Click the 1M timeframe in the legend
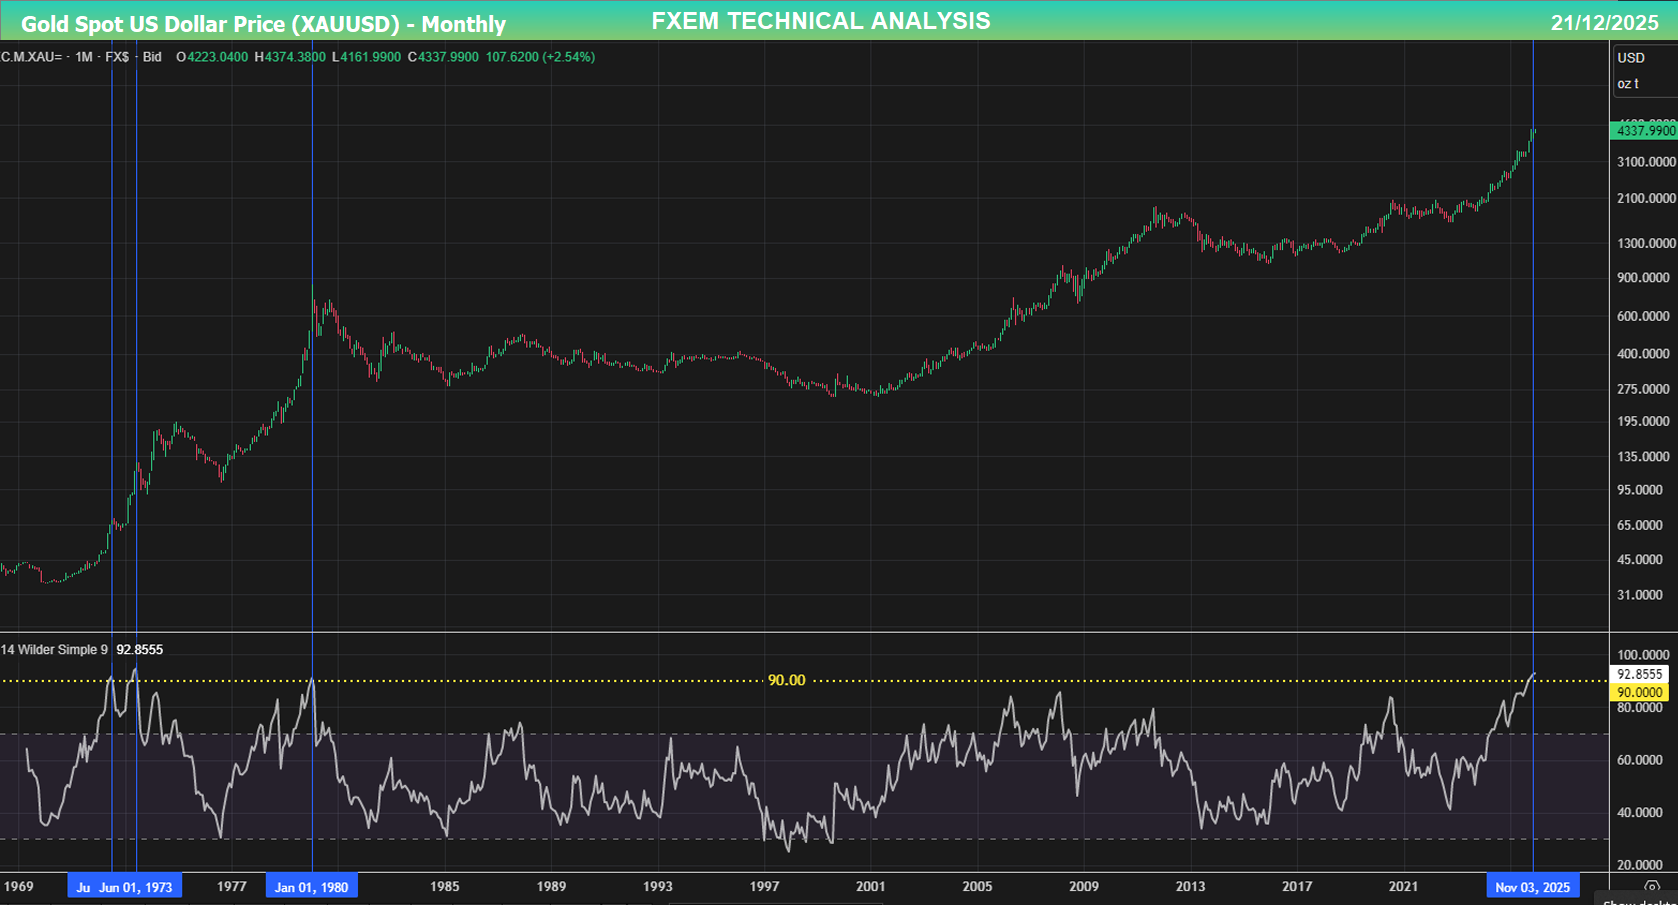This screenshot has width=1678, height=905. tap(82, 57)
